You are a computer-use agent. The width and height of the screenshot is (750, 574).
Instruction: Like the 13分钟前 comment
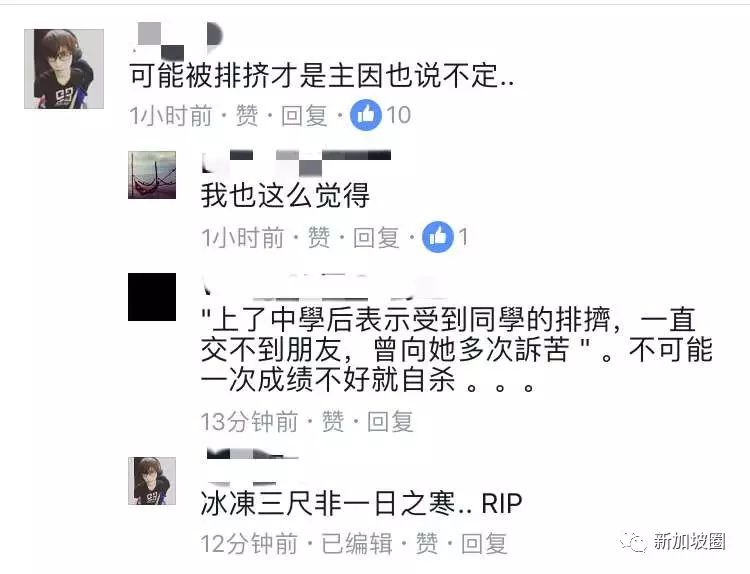pos(333,421)
